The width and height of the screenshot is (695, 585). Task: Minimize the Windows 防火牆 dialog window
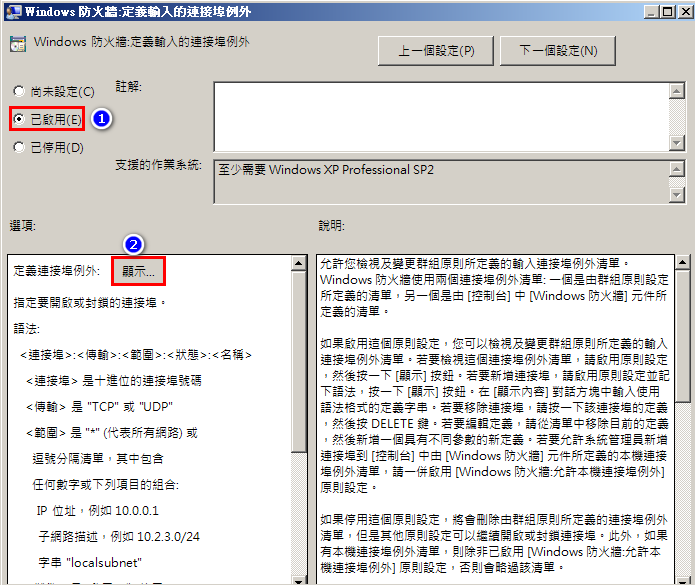pyautogui.click(x=651, y=12)
